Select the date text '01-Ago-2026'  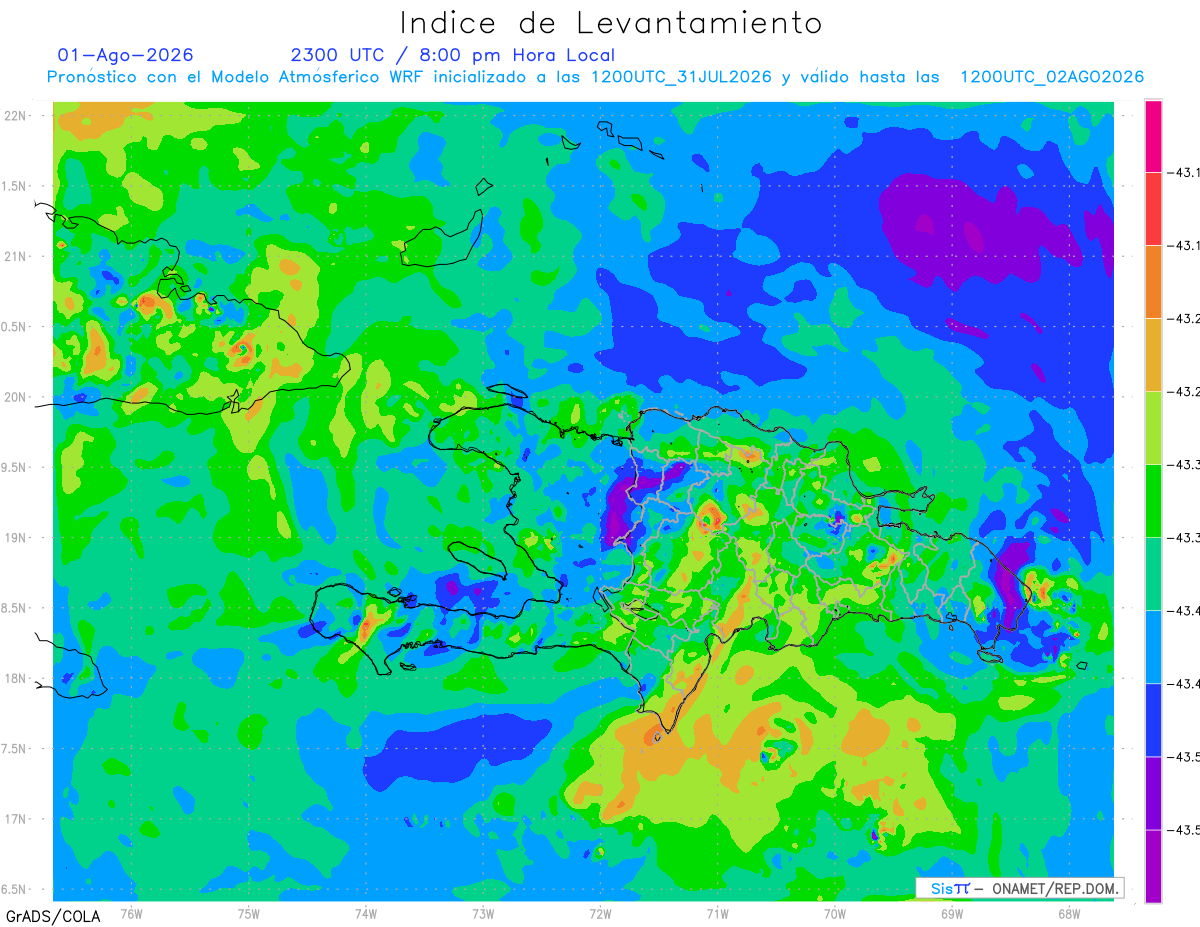[125, 55]
